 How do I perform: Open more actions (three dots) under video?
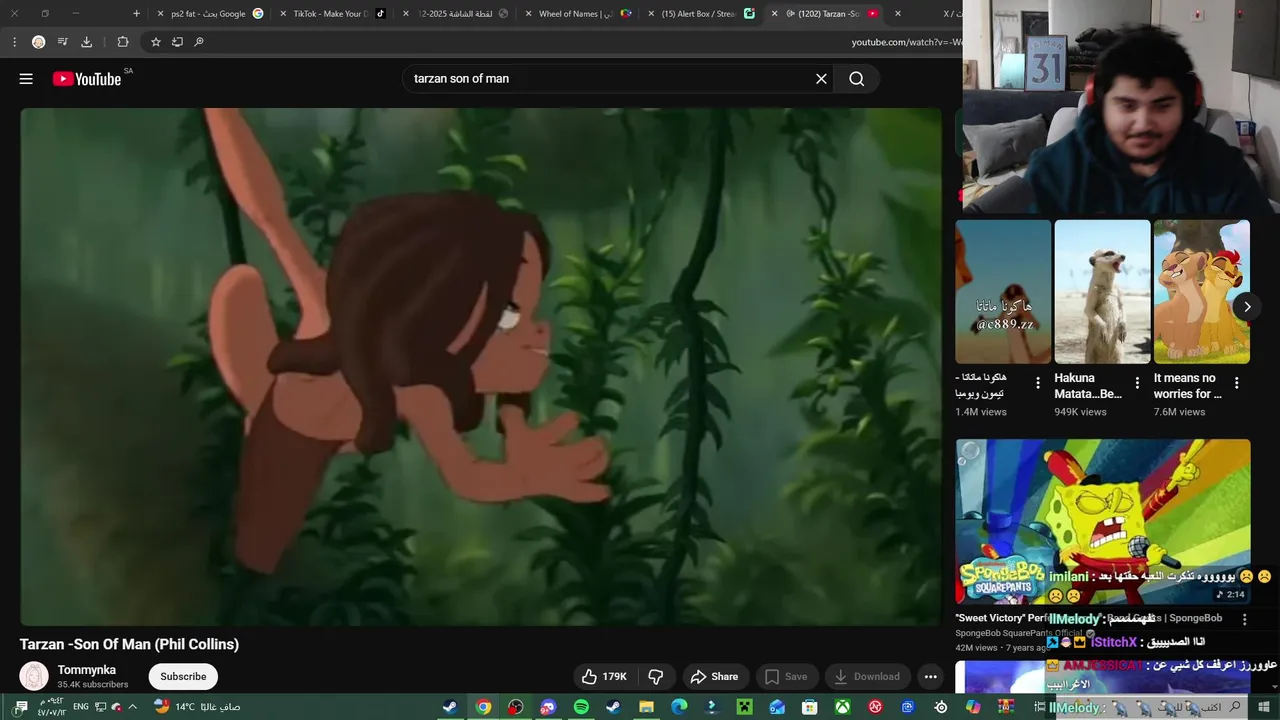931,677
